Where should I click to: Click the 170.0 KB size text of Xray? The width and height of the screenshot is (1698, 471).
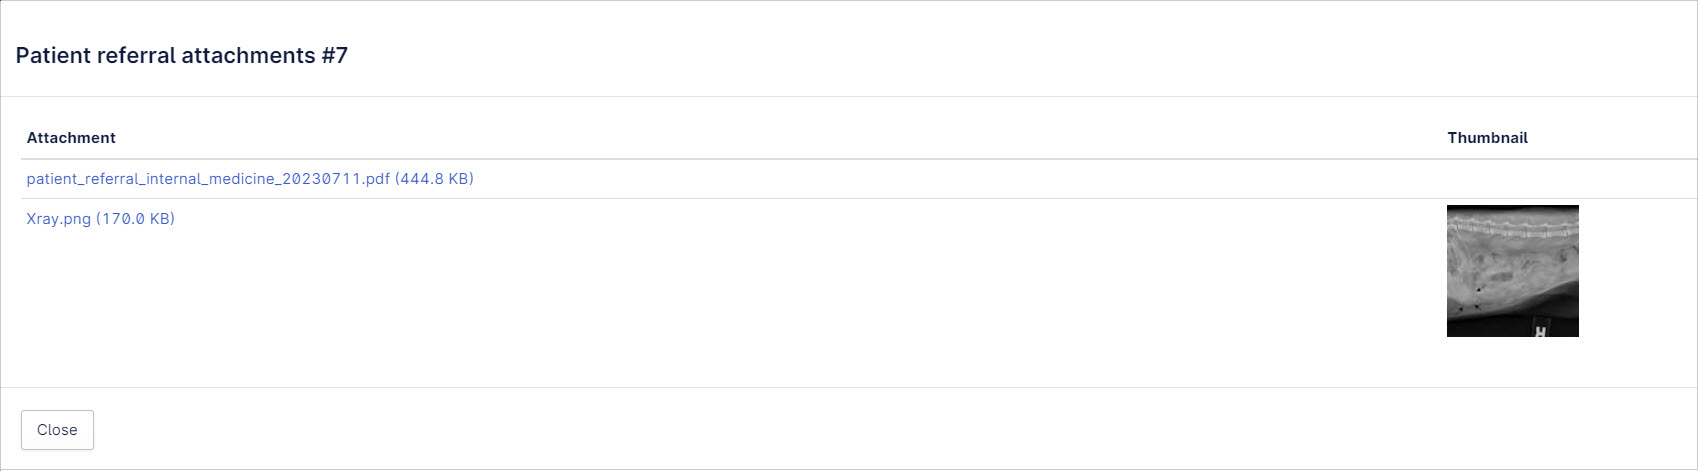coord(135,219)
